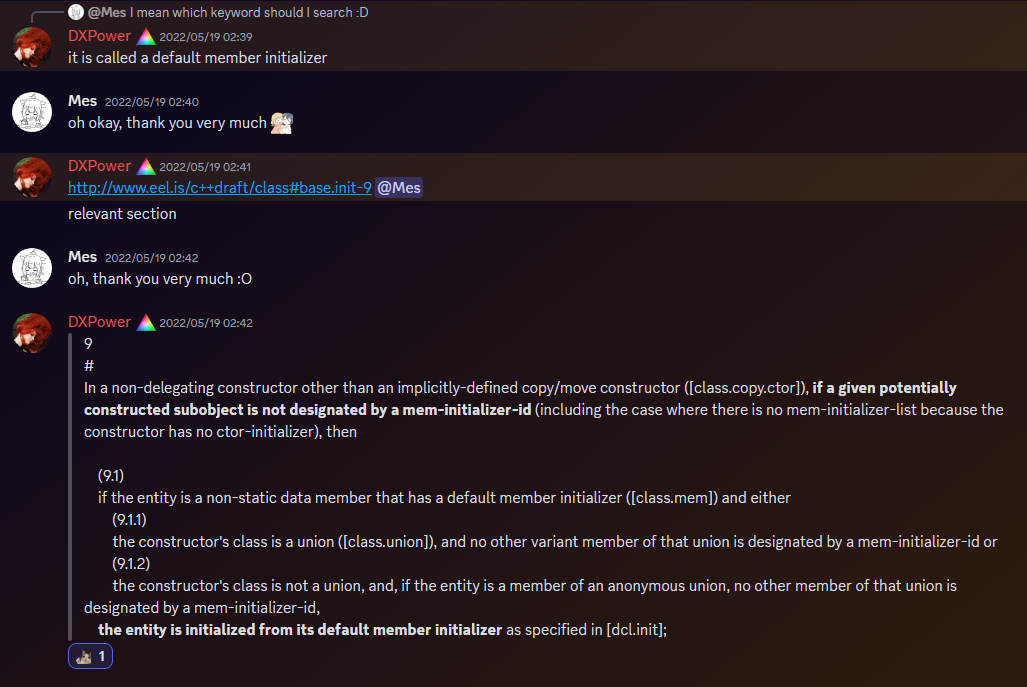Toggle the reaction emoji with count 1
The image size is (1027, 687).
pyautogui.click(x=90, y=656)
